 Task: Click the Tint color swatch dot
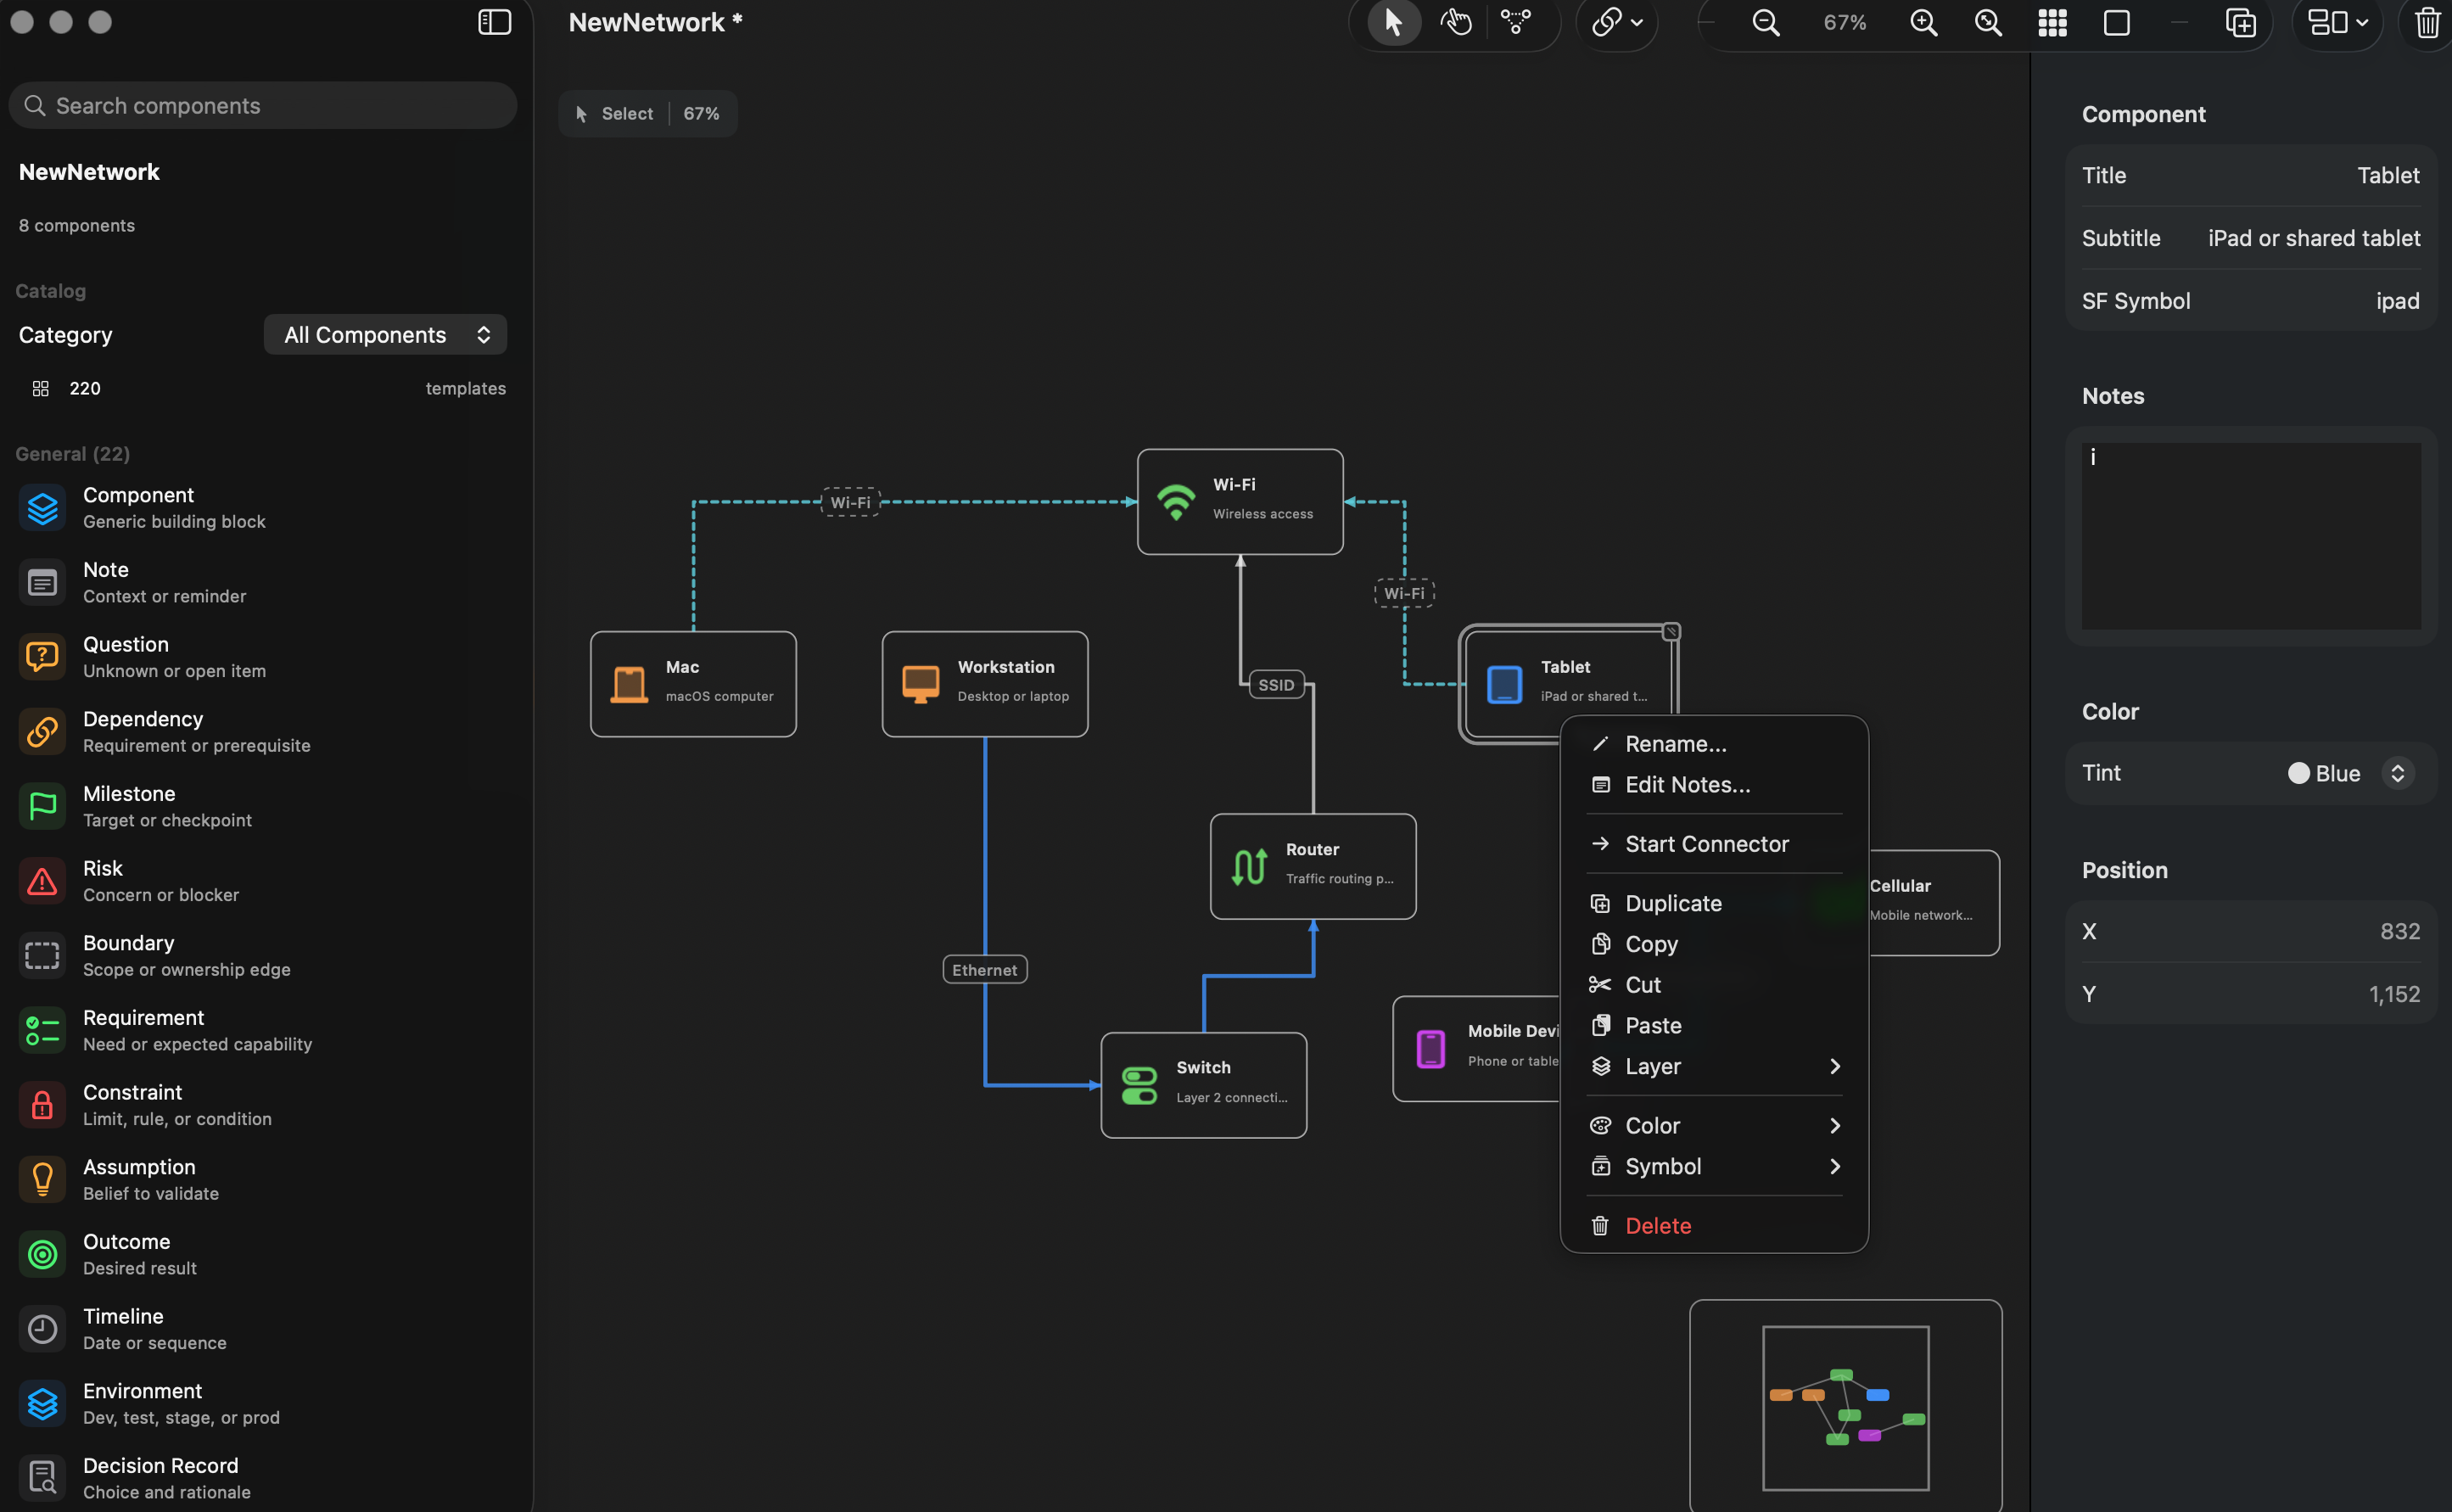2298,773
